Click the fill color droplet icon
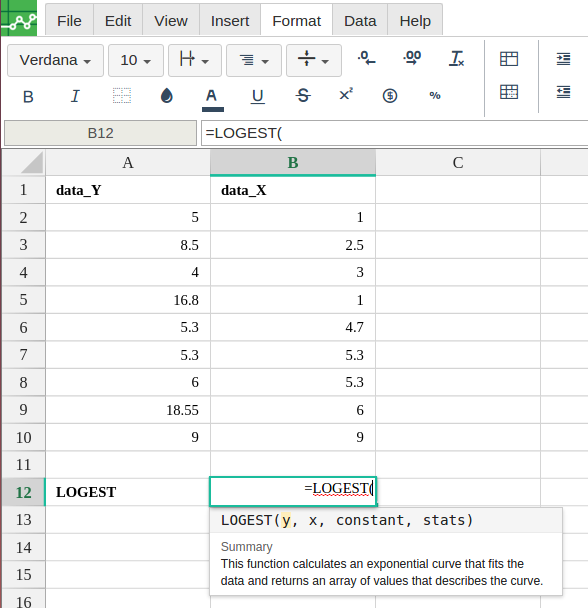 click(166, 95)
